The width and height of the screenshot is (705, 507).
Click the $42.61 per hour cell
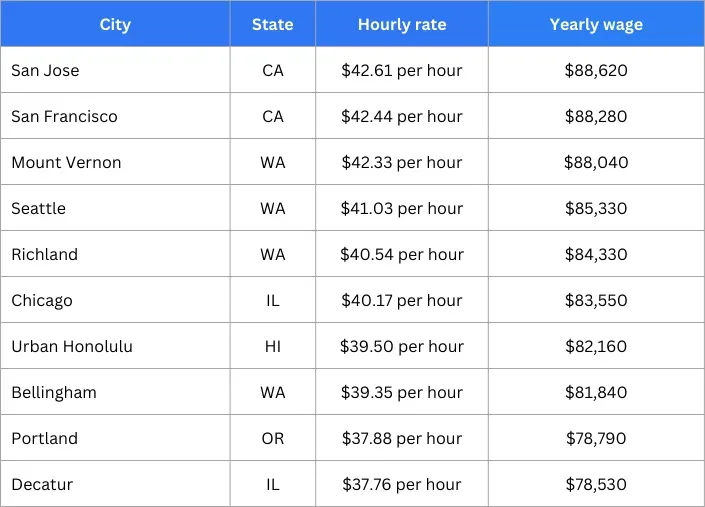tap(402, 71)
